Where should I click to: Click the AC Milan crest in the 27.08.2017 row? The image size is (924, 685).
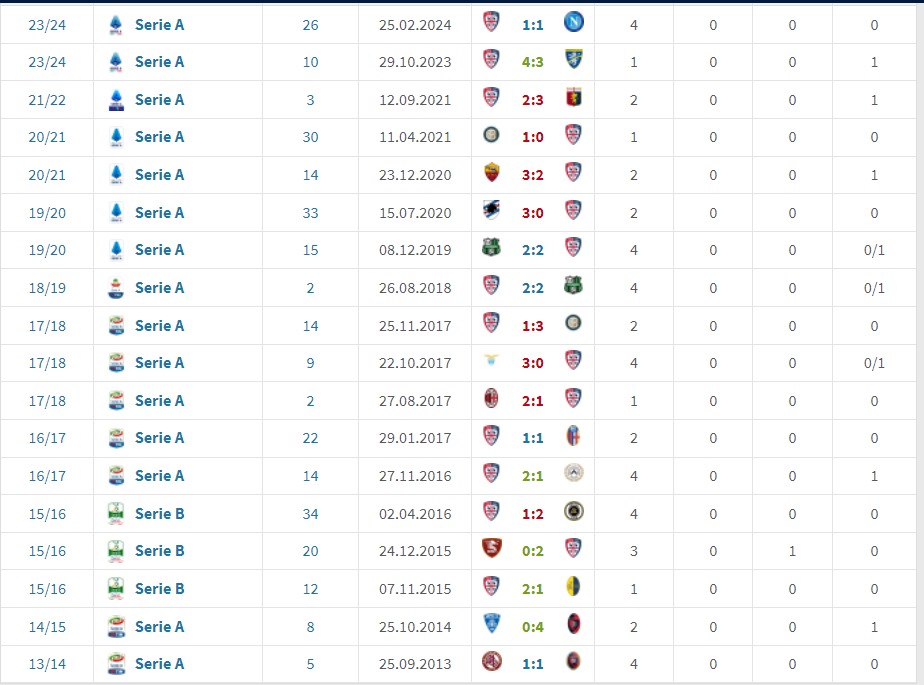(491, 400)
